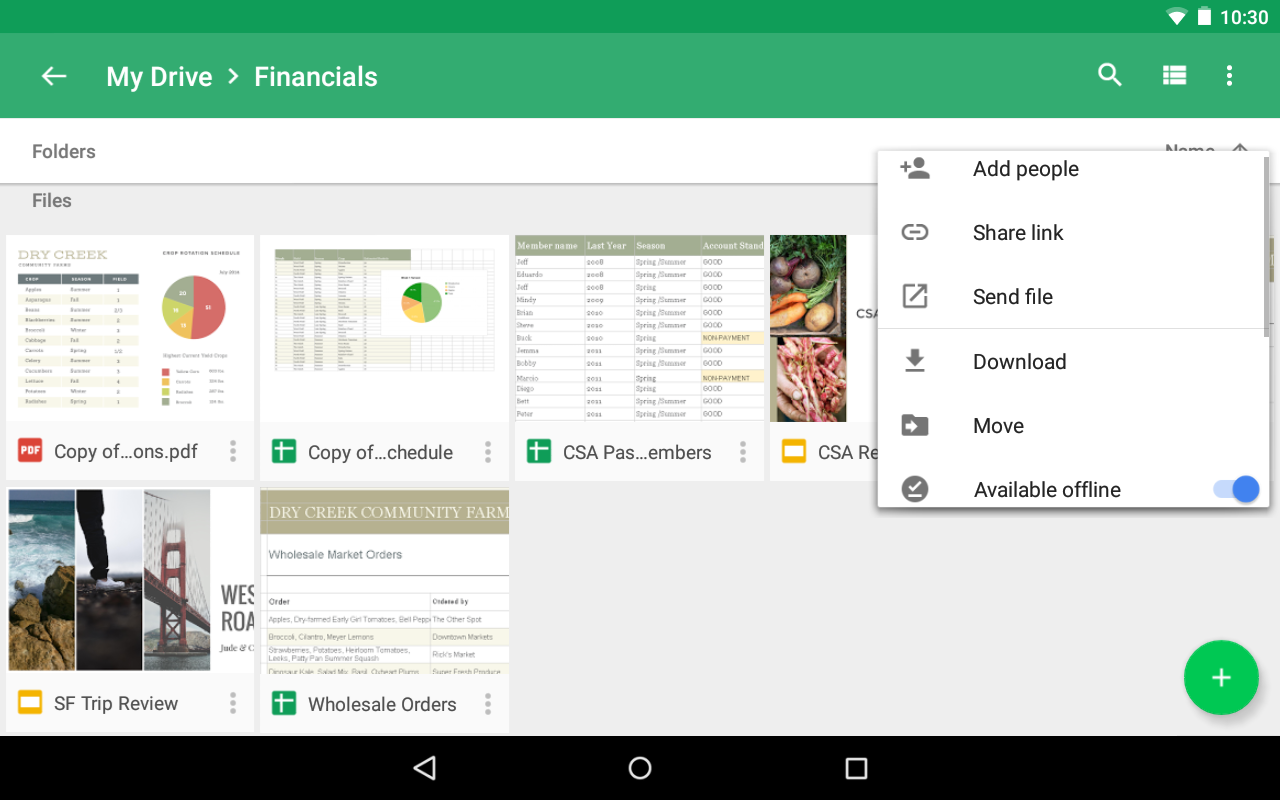The height and width of the screenshot is (800, 1280).
Task: Open overflow menu for SF Trip Review
Action: click(232, 703)
